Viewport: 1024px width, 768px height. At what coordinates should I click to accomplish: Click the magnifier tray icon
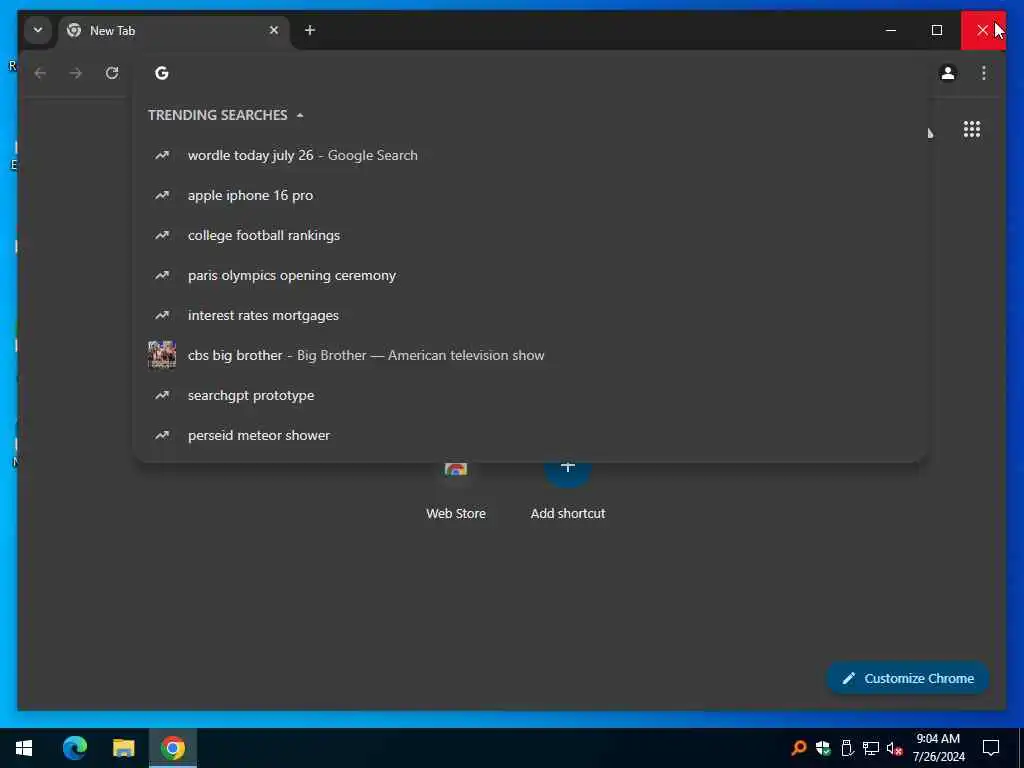[x=798, y=748]
